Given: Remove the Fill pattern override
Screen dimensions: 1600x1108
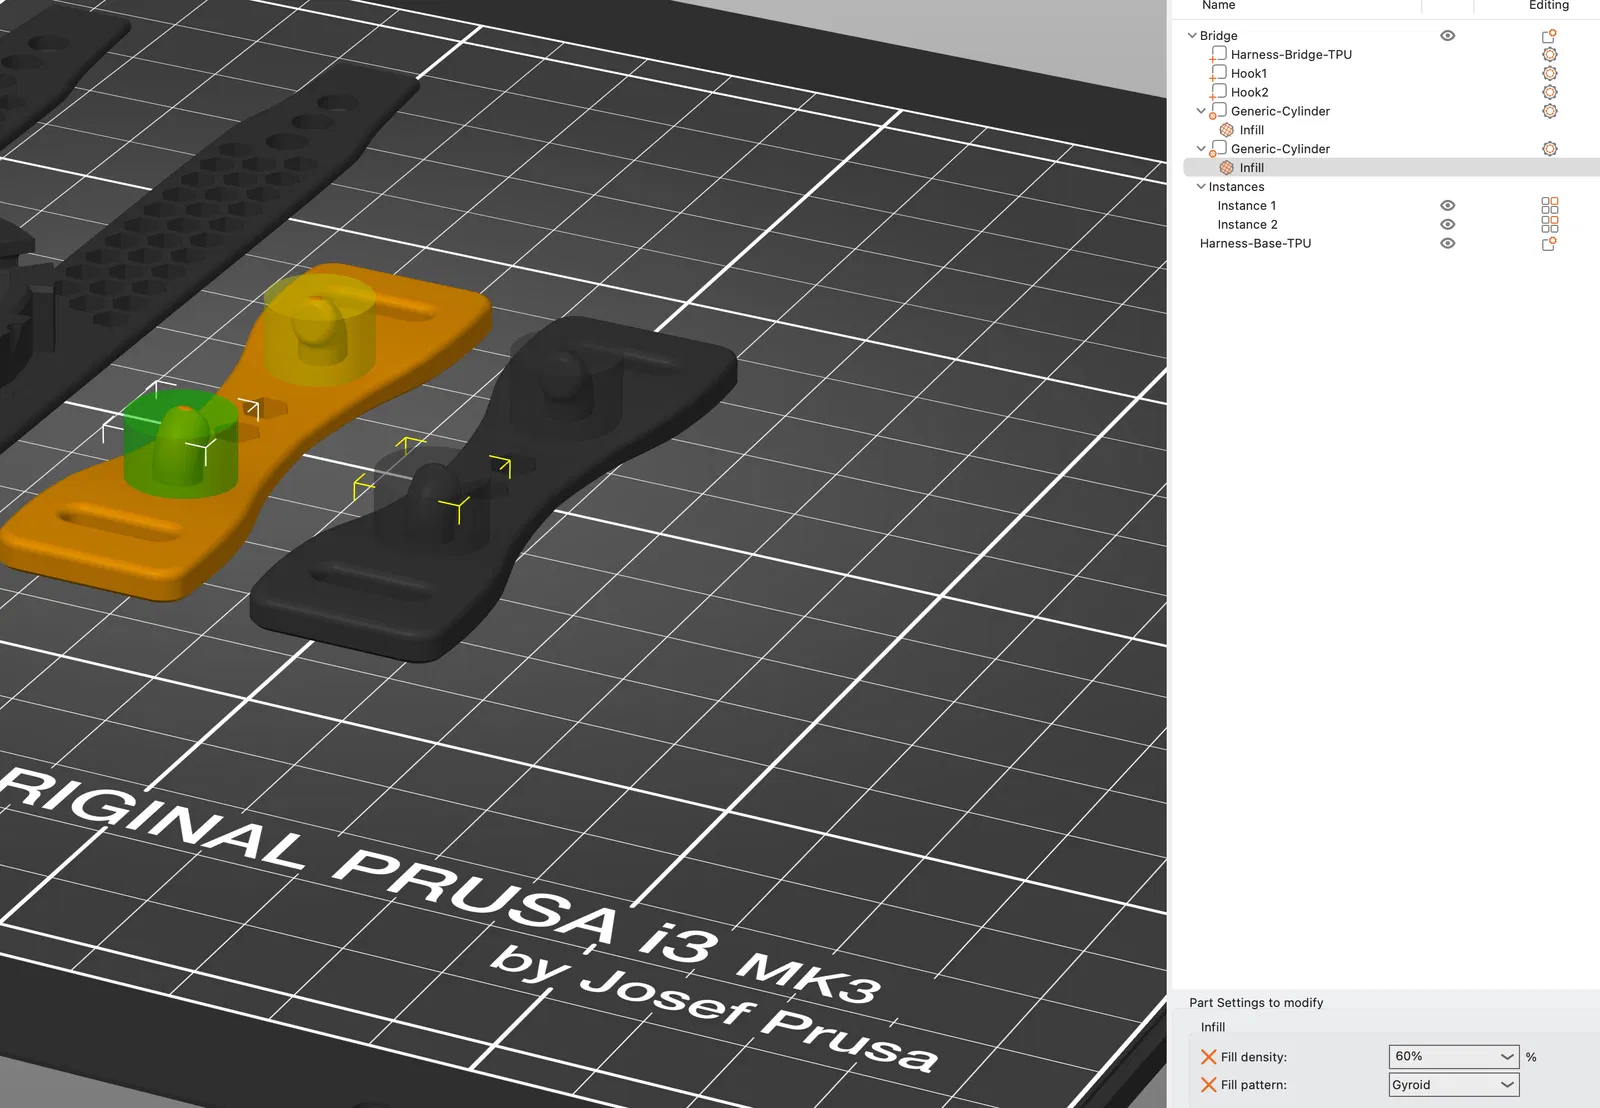Looking at the screenshot, I should 1208,1084.
